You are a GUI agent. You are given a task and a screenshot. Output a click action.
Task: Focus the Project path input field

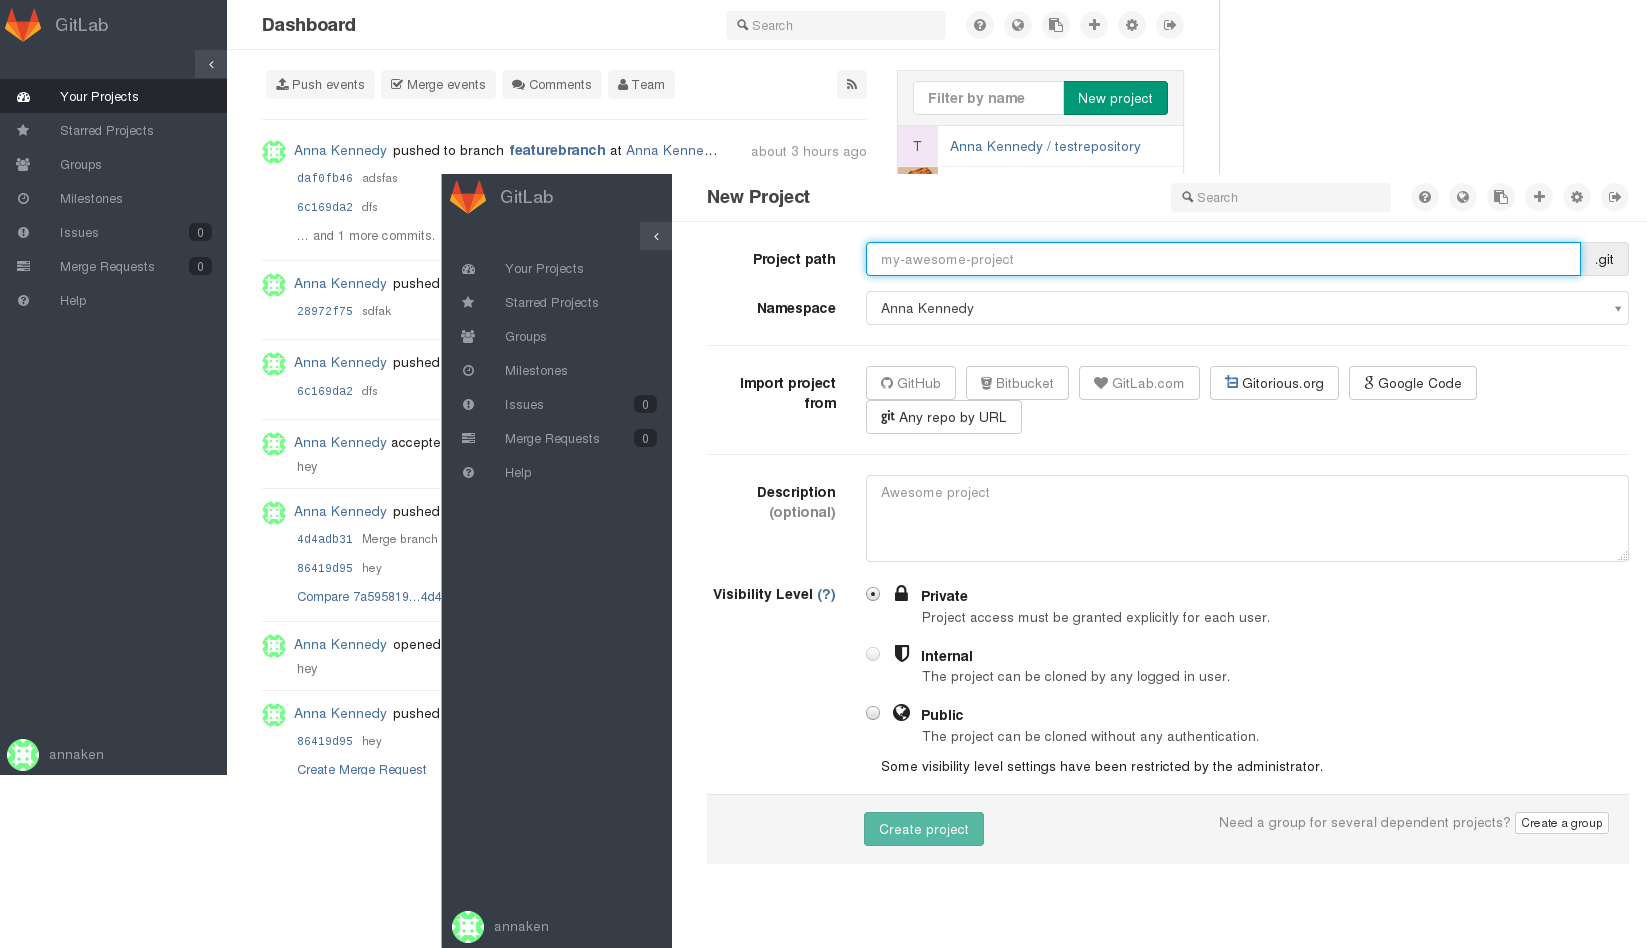pos(1223,259)
